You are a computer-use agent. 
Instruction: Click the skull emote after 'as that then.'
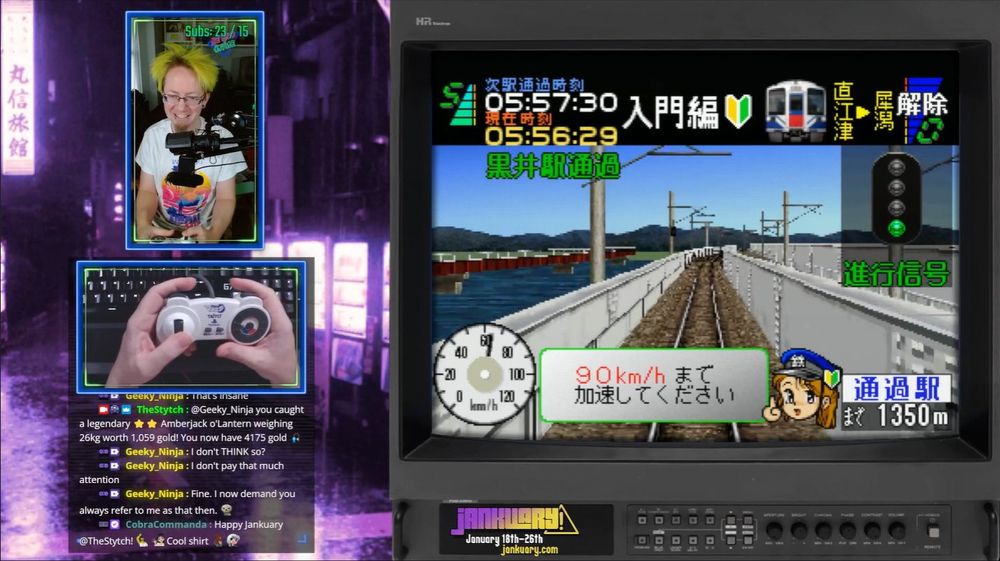pyautogui.click(x=226, y=510)
